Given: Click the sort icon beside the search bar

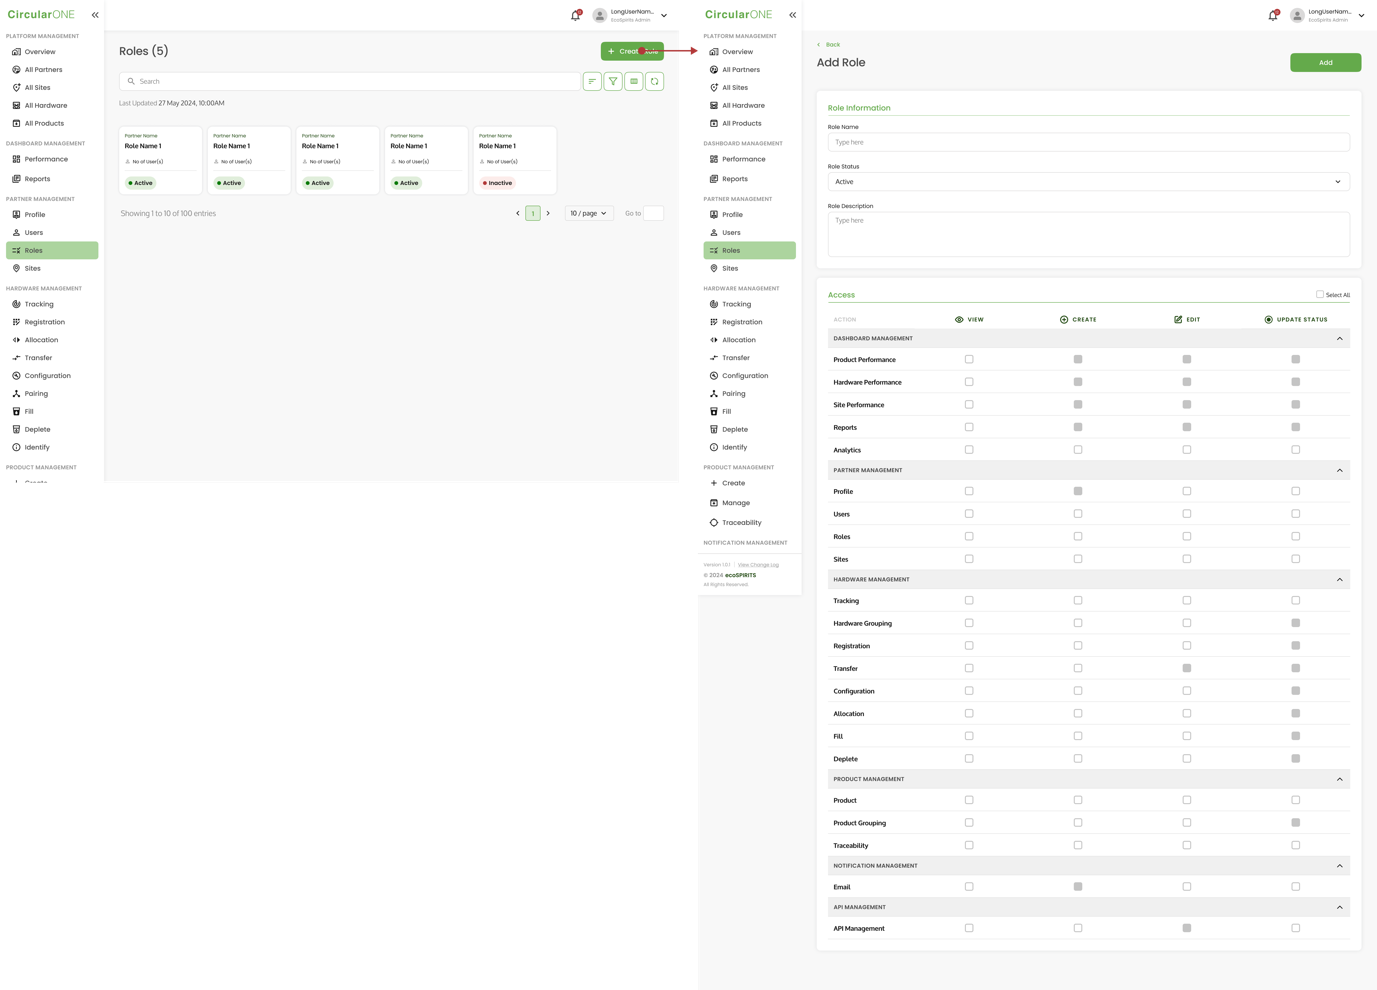Looking at the screenshot, I should [592, 81].
